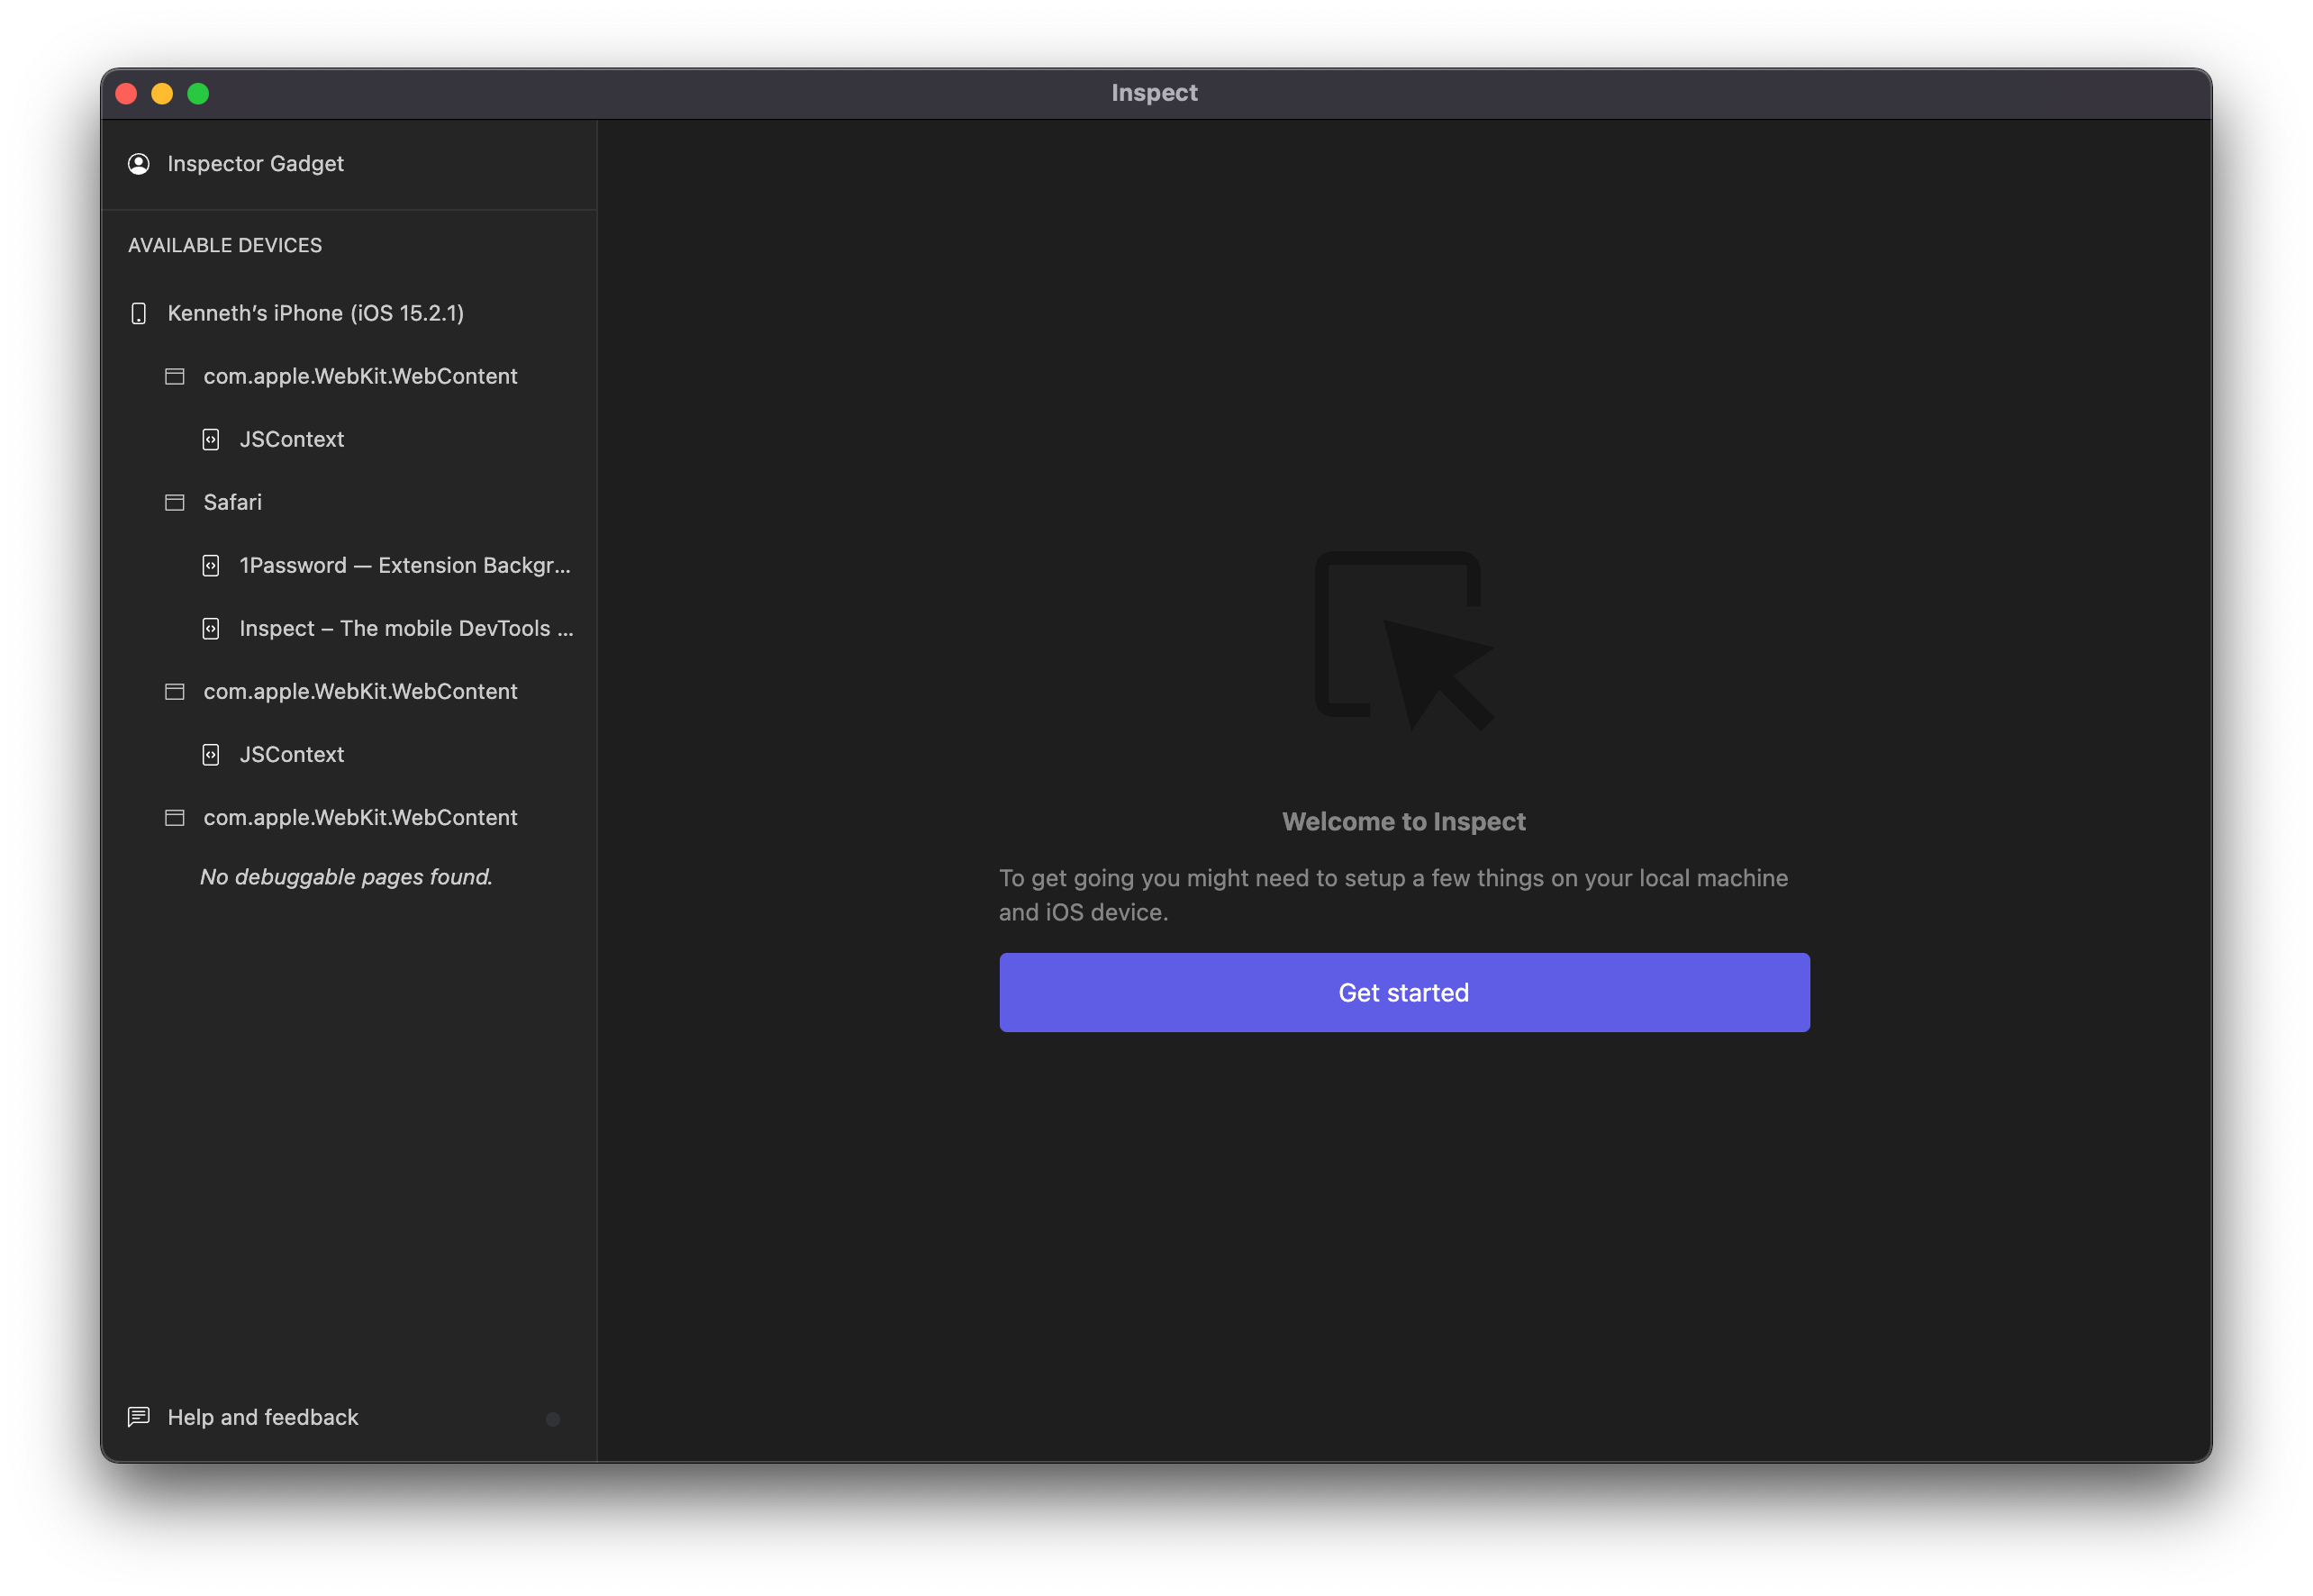Open the first JSContext page
Viewport: 2313px width, 1596px height.
point(291,440)
